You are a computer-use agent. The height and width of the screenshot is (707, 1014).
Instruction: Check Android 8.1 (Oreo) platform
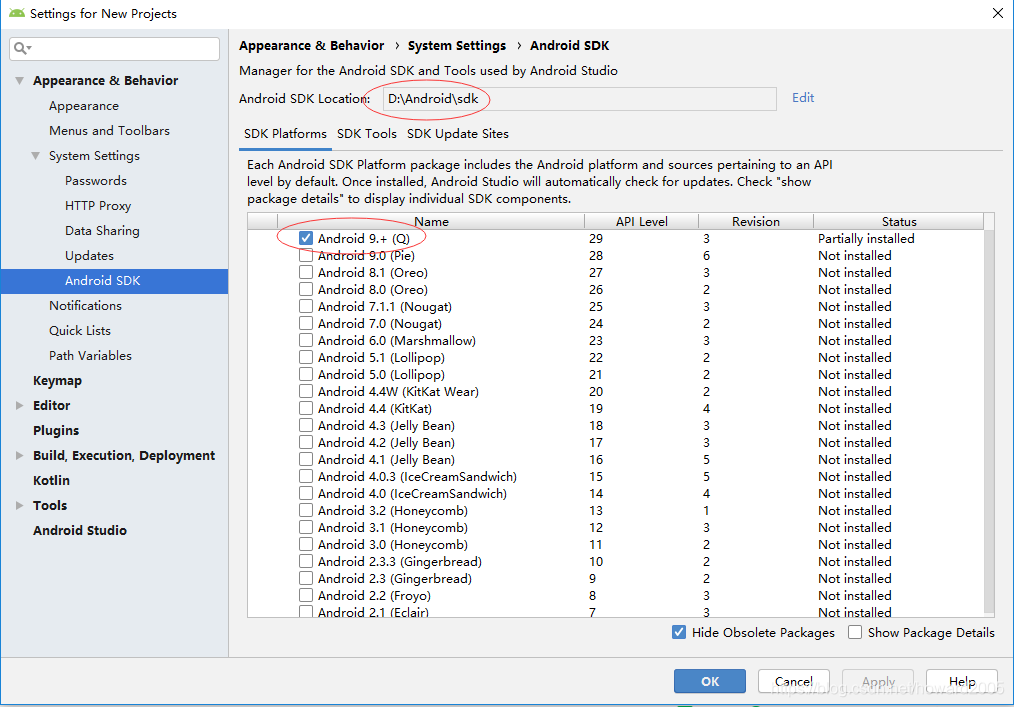[x=306, y=272]
